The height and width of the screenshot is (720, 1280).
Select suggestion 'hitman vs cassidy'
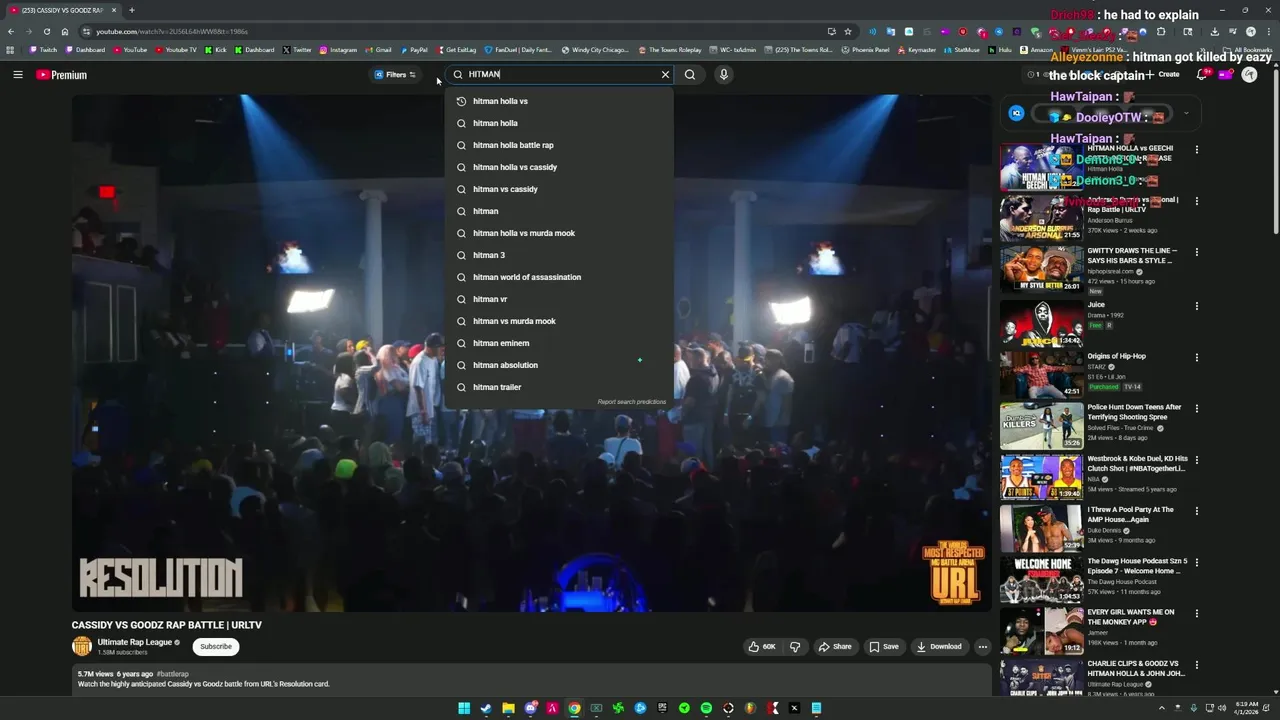coord(559,189)
